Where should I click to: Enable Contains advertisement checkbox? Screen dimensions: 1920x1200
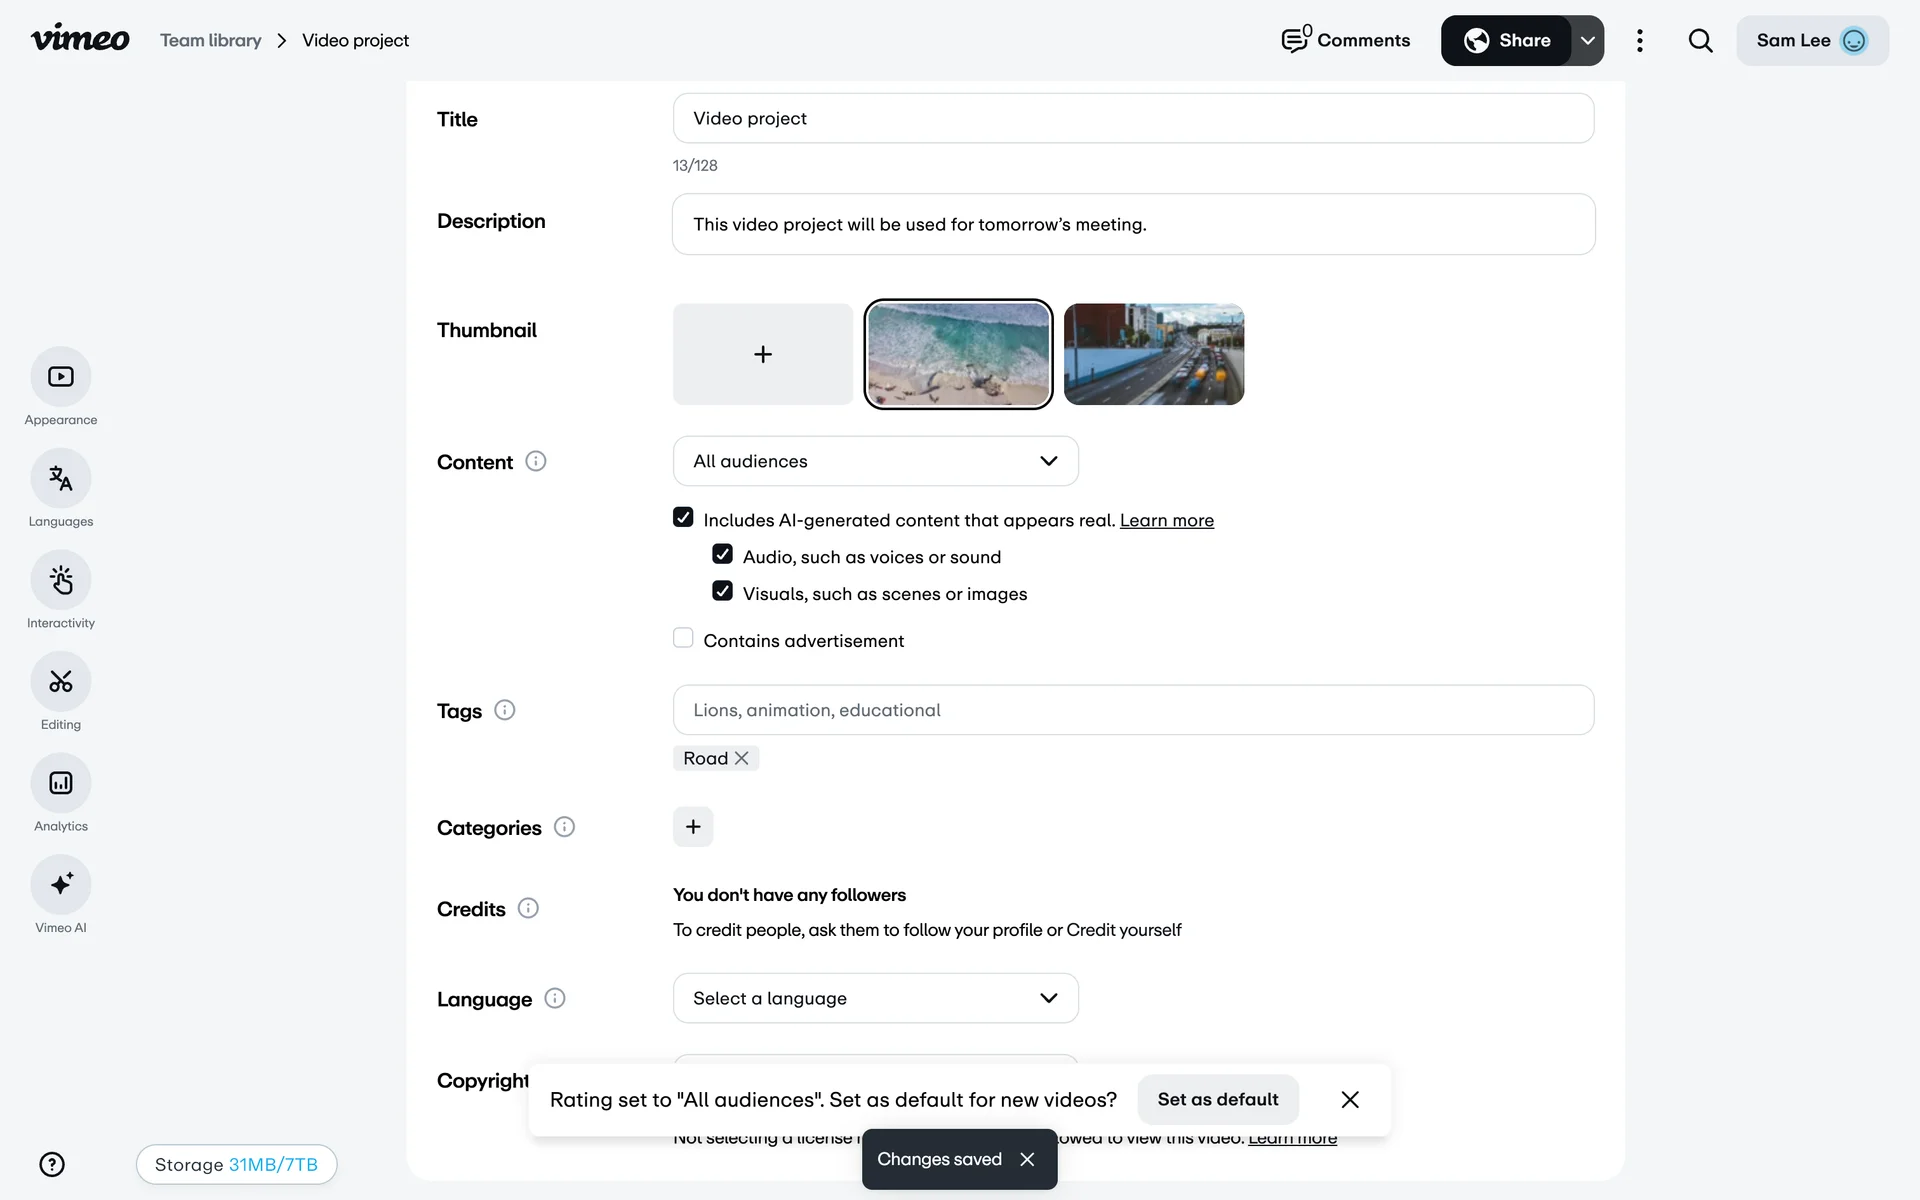[x=683, y=638]
